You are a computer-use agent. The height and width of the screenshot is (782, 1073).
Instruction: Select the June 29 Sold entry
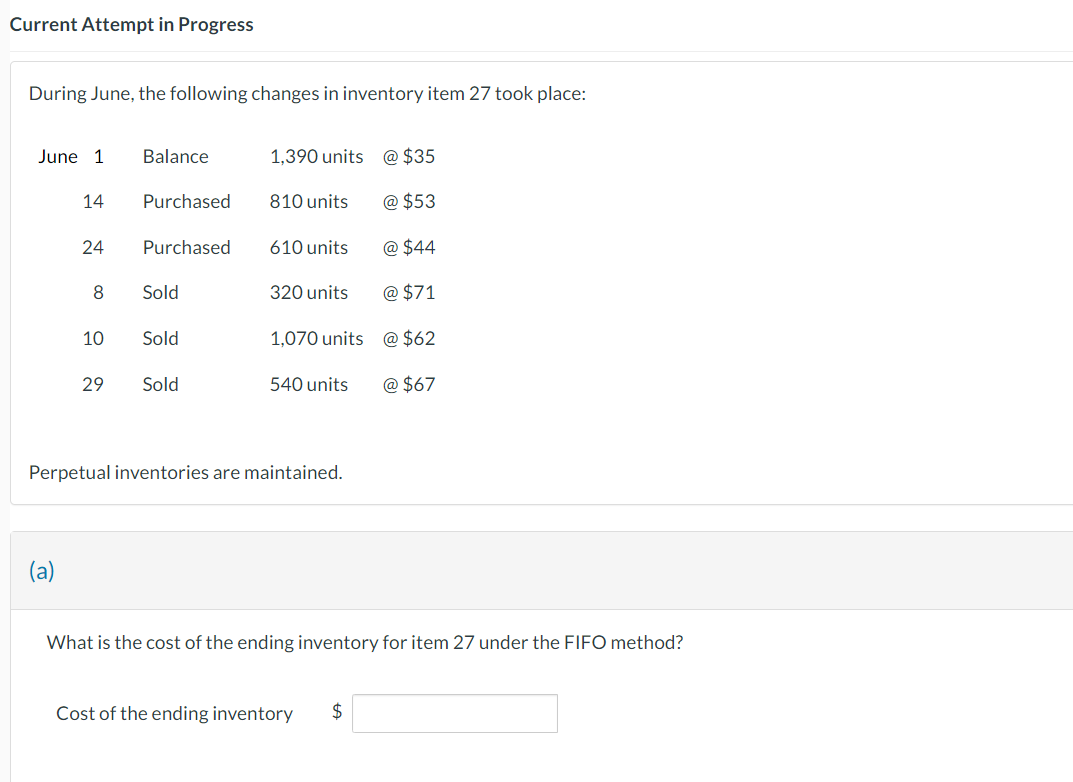point(160,384)
